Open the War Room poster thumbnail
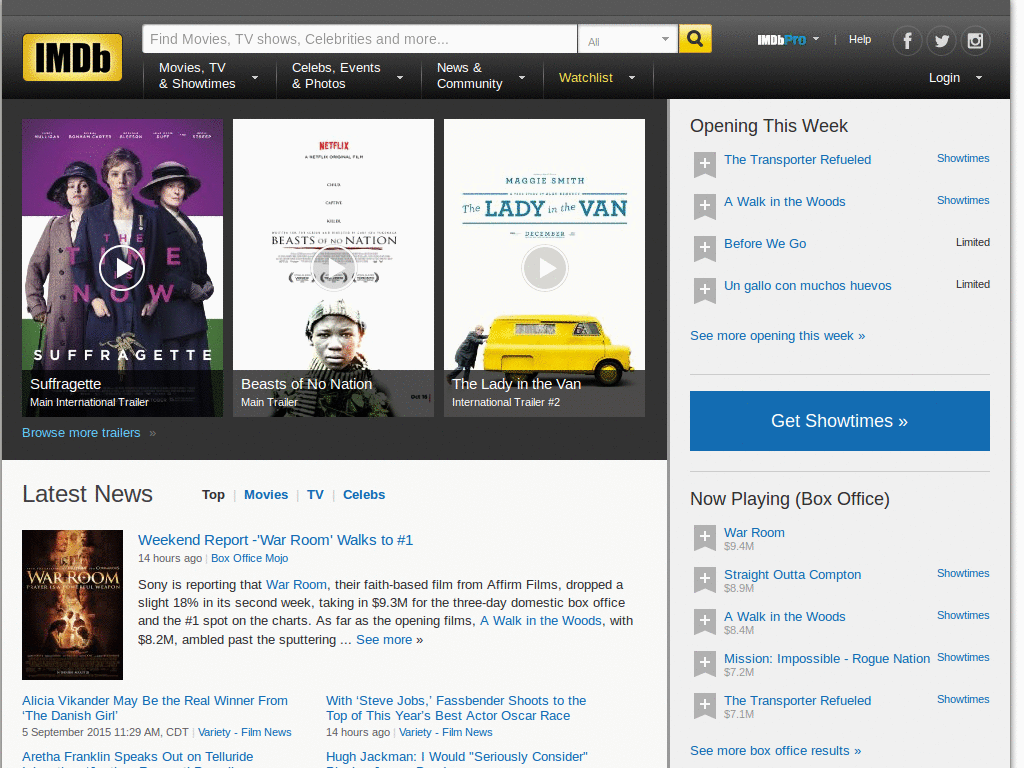The image size is (1024, 768). [x=72, y=605]
